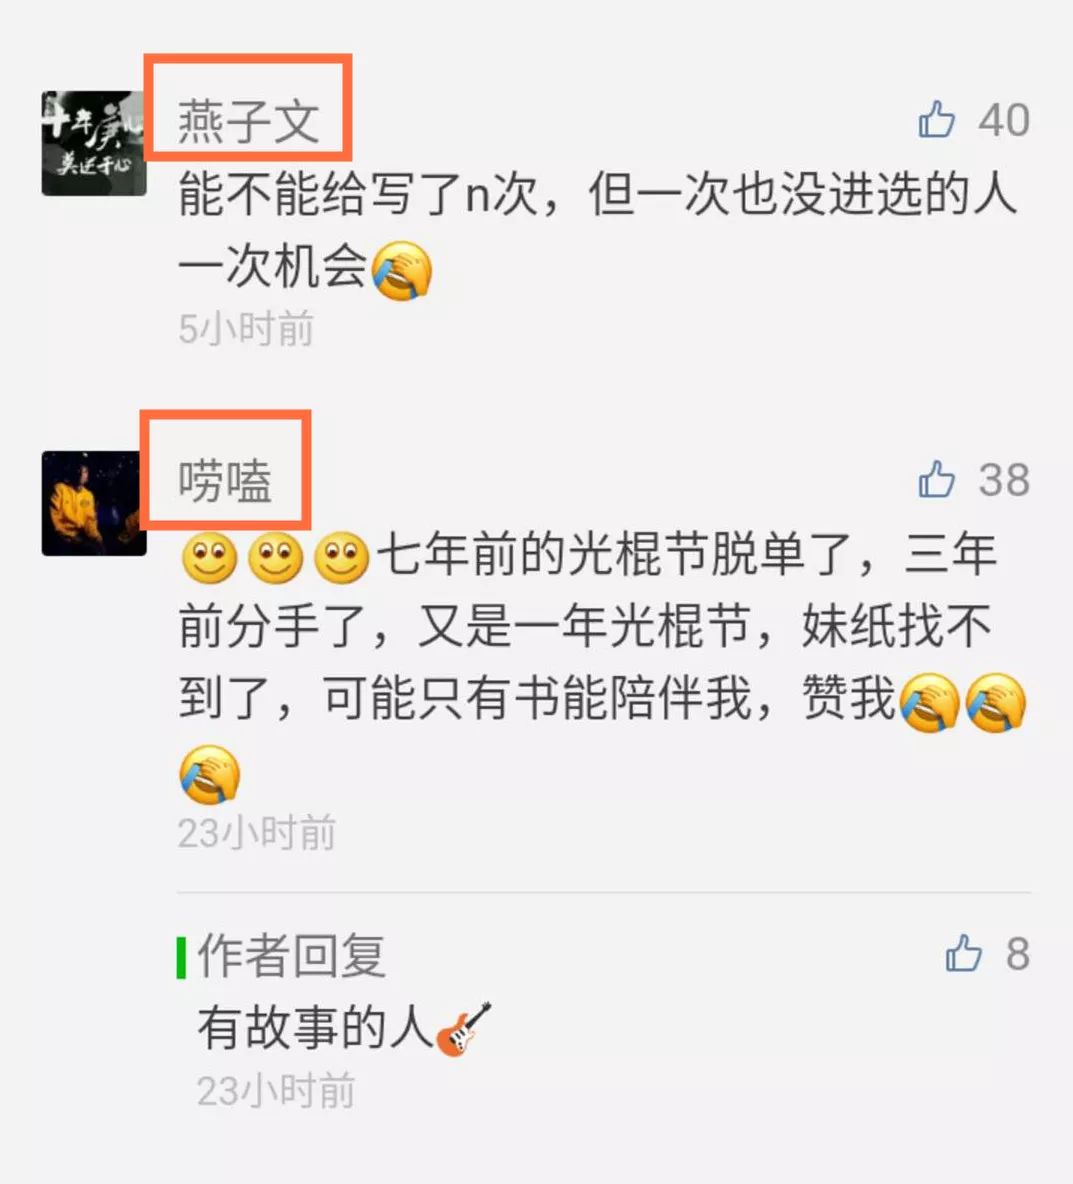Like the author reply thumbs-up icon
This screenshot has width=1073, height=1184.
coord(964,953)
